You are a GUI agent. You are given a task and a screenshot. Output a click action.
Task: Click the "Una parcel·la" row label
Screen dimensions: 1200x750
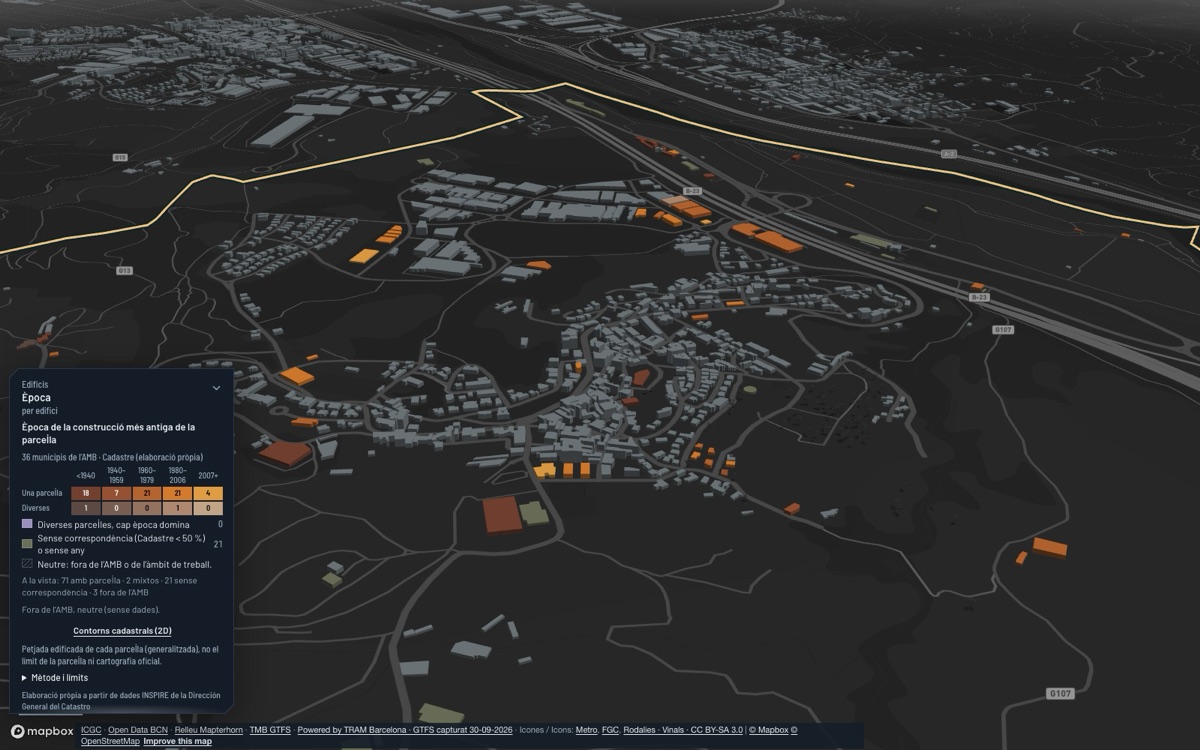coord(42,493)
